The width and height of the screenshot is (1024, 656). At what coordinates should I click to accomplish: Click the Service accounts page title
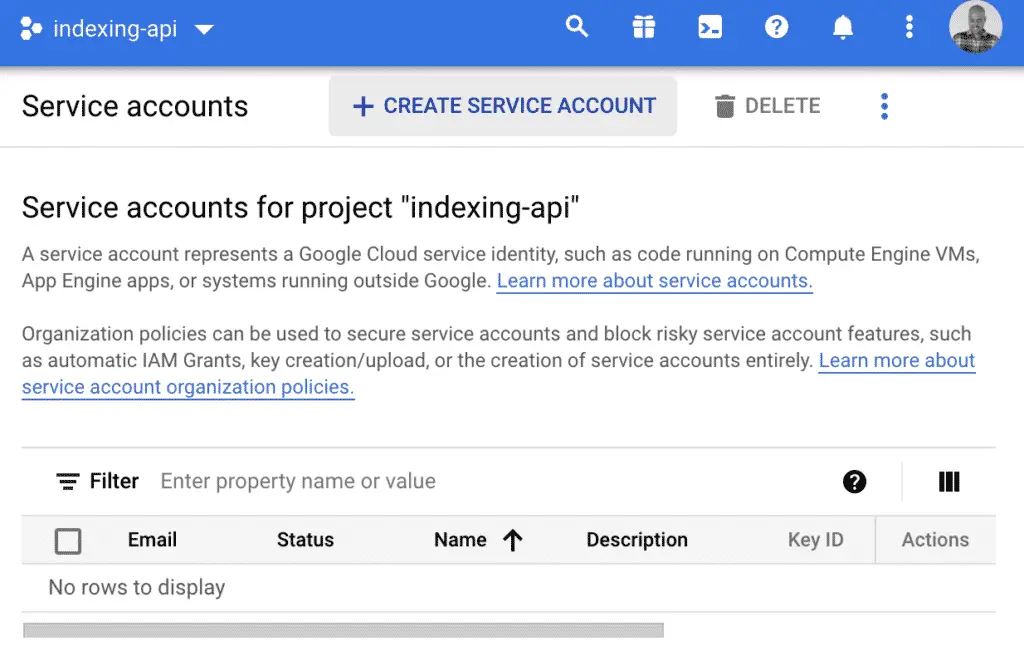click(x=135, y=106)
